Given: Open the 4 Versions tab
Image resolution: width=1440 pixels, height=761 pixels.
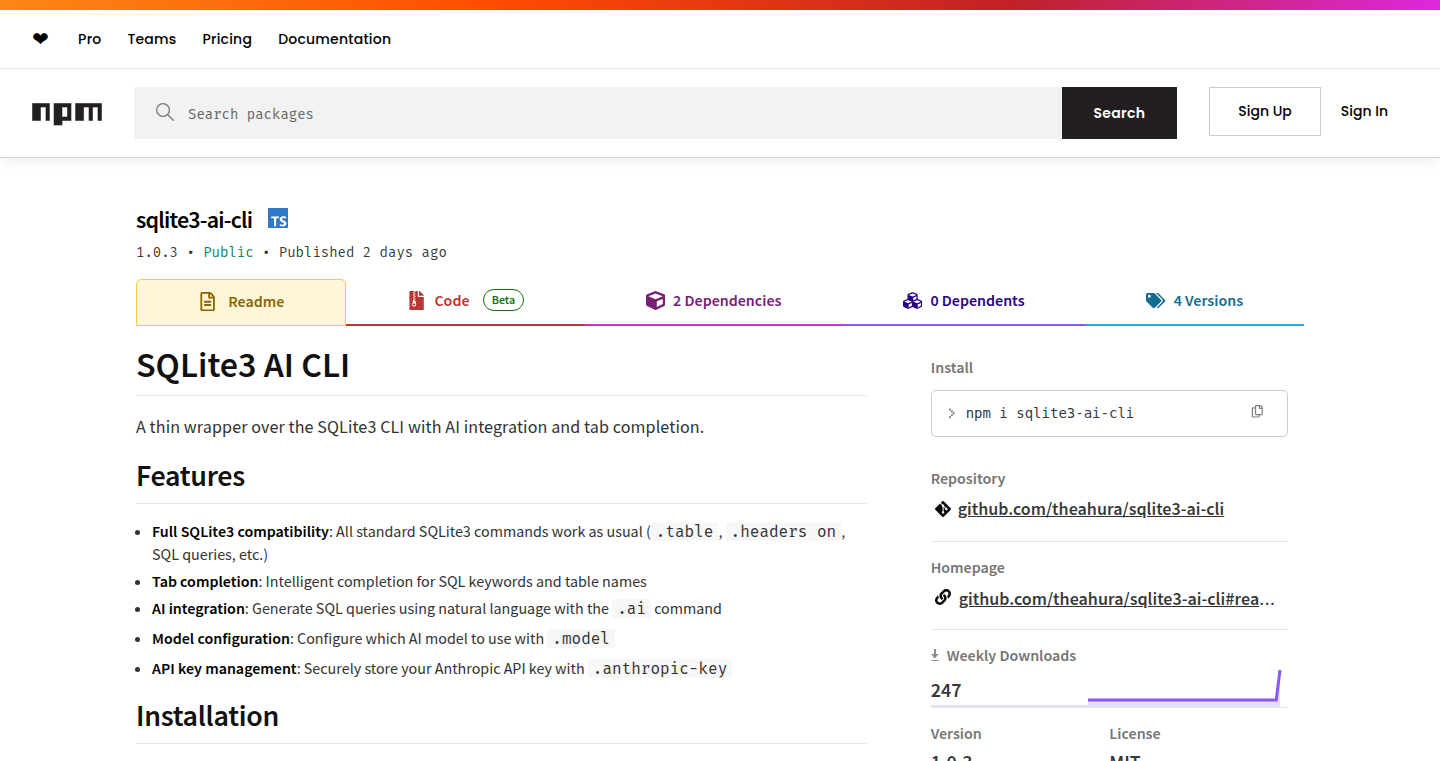Looking at the screenshot, I should pyautogui.click(x=1194, y=301).
